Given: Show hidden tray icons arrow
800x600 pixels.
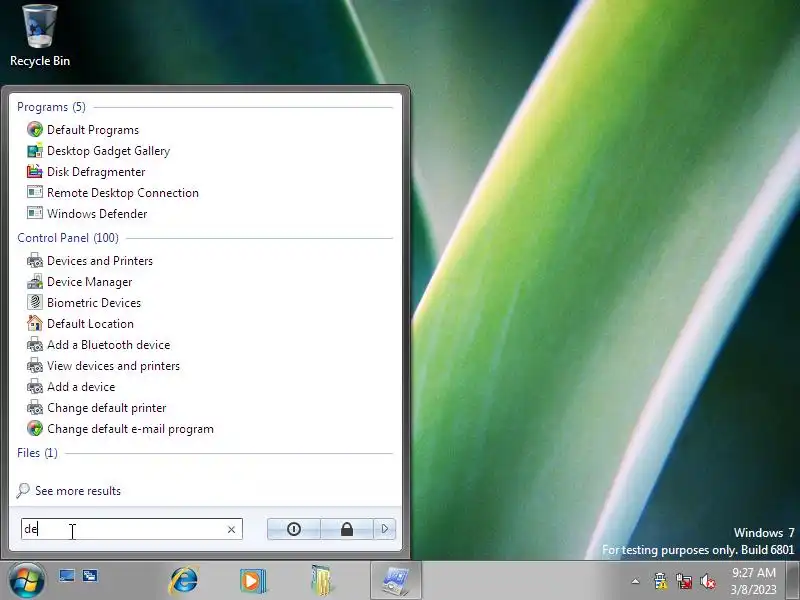Looking at the screenshot, I should (x=636, y=581).
